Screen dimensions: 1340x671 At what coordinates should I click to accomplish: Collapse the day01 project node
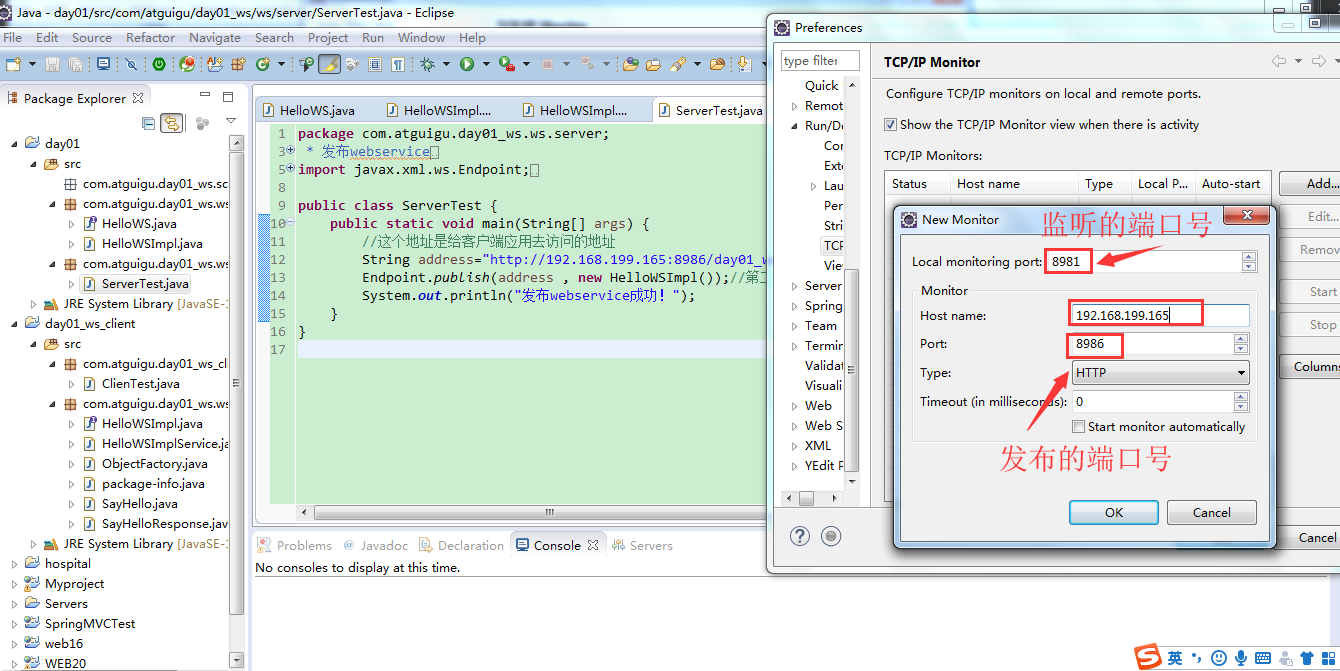[x=15, y=144]
